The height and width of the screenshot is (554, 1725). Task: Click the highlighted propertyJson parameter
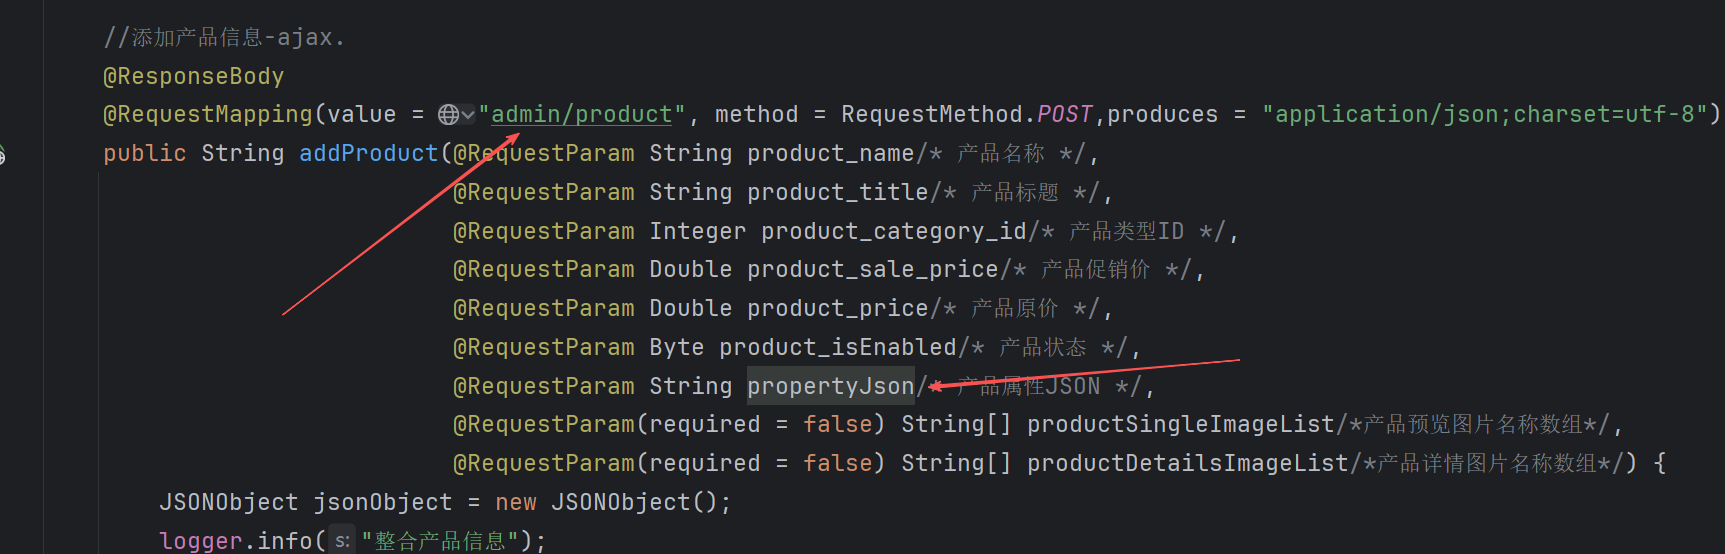coord(830,386)
